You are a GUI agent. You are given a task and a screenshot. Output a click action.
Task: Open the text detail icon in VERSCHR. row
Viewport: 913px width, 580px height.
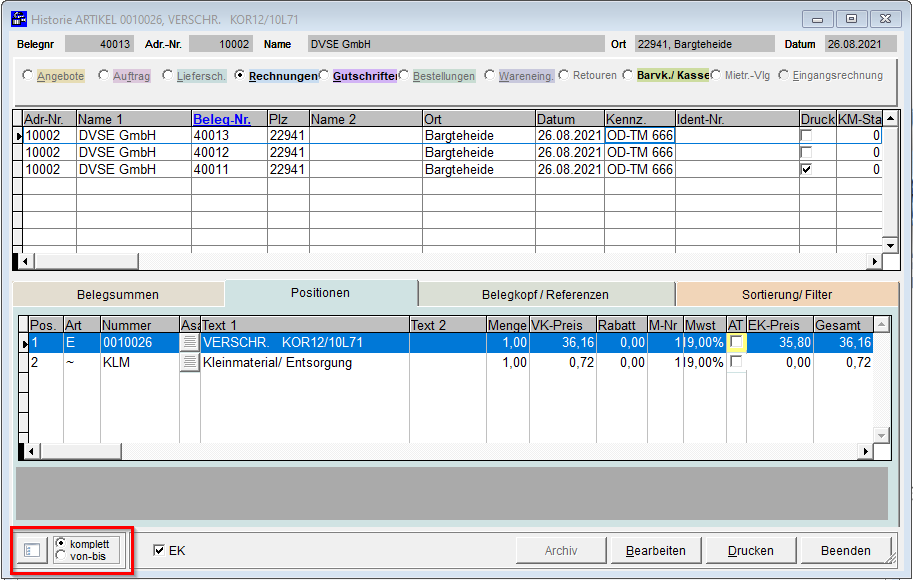coord(189,342)
